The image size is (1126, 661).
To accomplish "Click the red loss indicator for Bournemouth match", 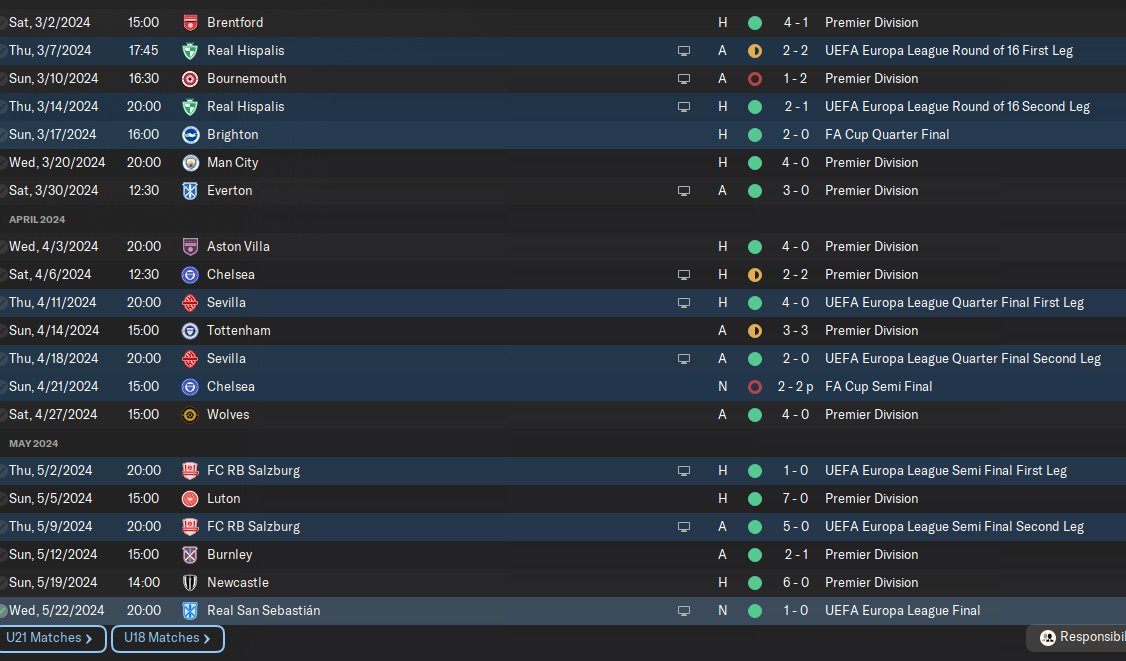I will coord(755,78).
